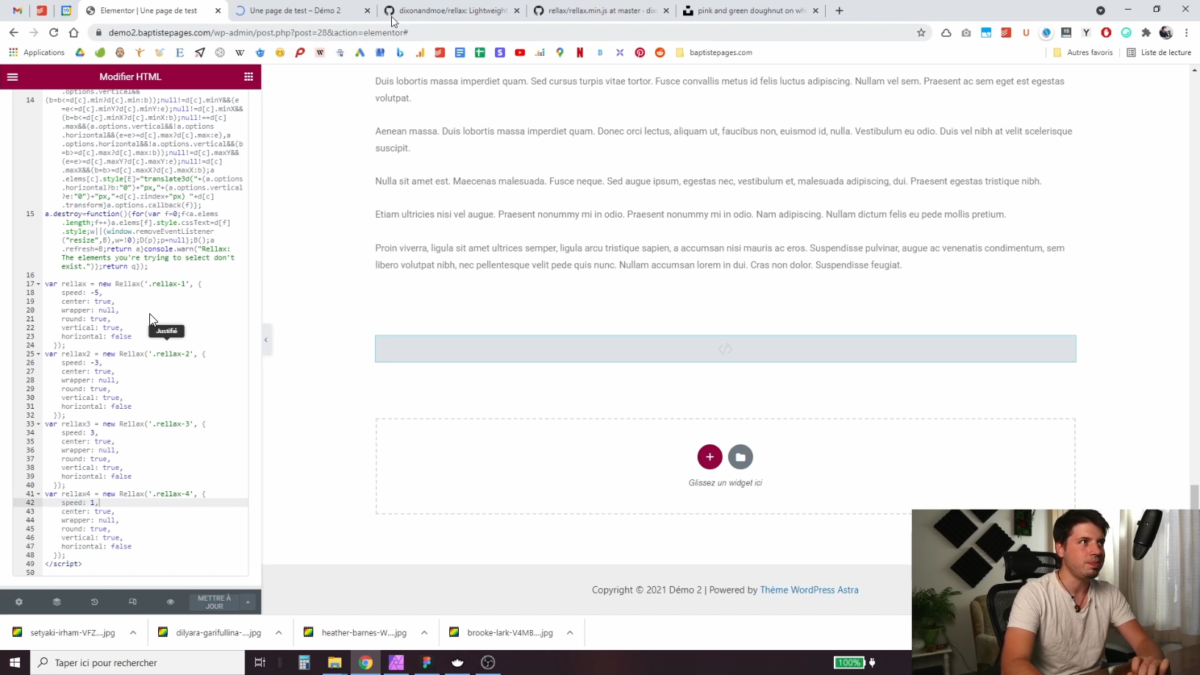This screenshot has width=1200, height=675.
Task: Click the METTRE À JOUR button
Action: pyautogui.click(x=214, y=602)
